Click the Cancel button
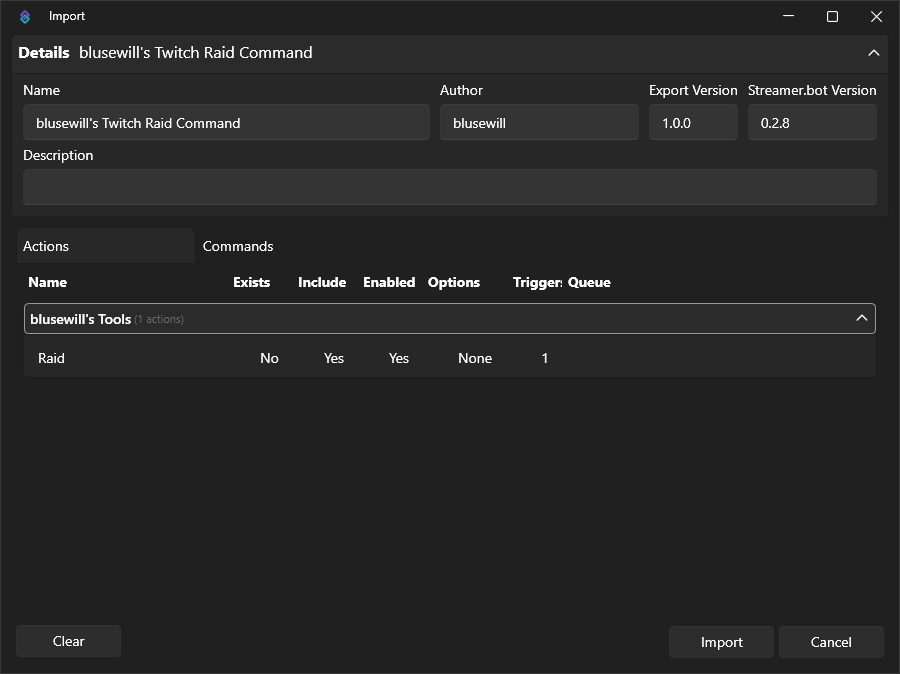This screenshot has width=900, height=674. [830, 642]
